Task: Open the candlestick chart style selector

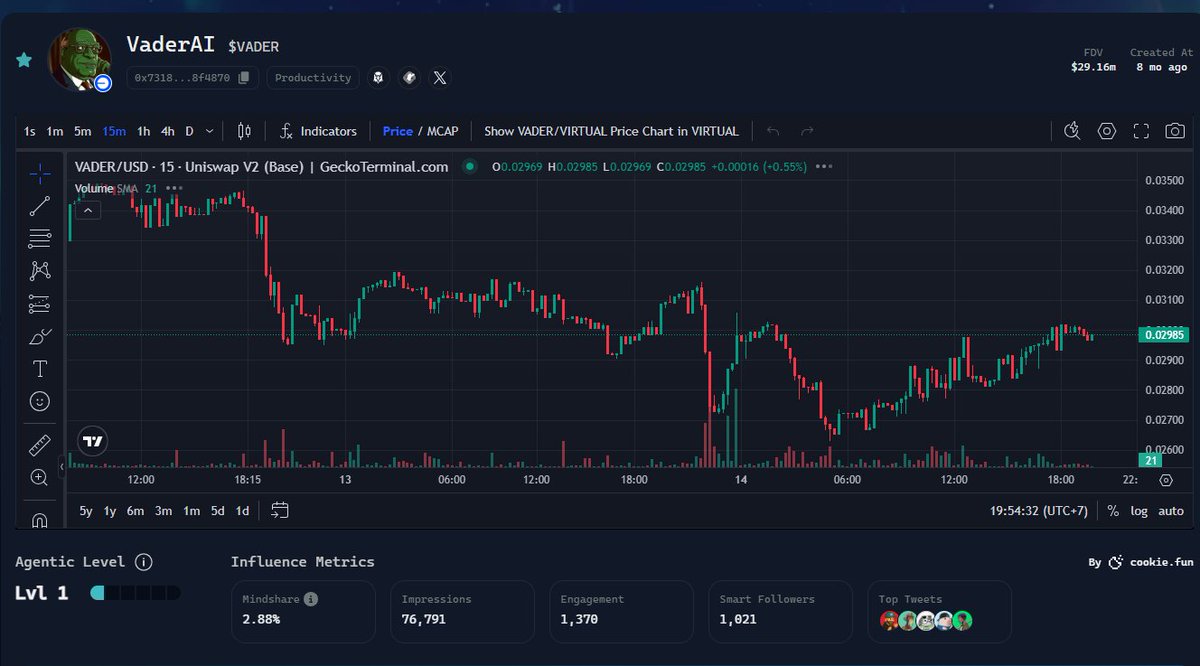Action: click(x=244, y=131)
